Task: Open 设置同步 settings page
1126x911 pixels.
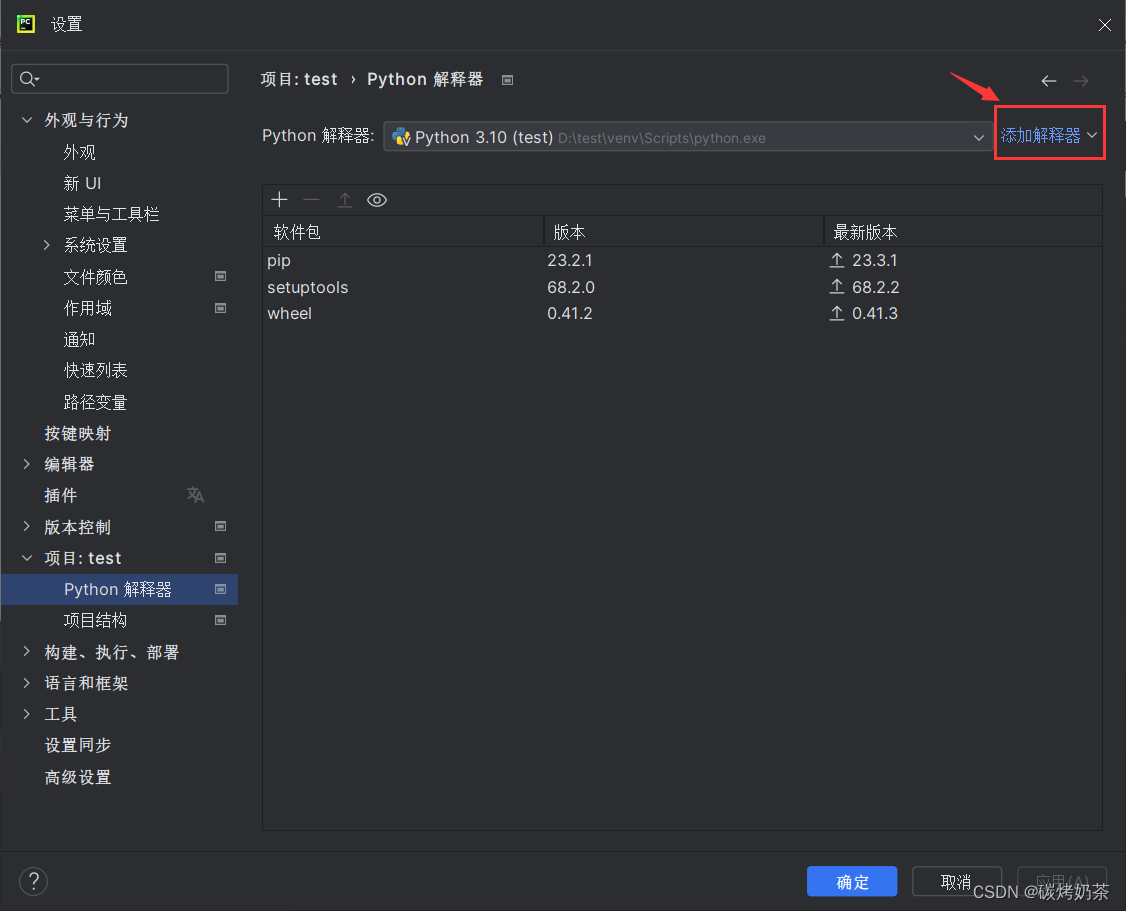Action: click(x=78, y=745)
